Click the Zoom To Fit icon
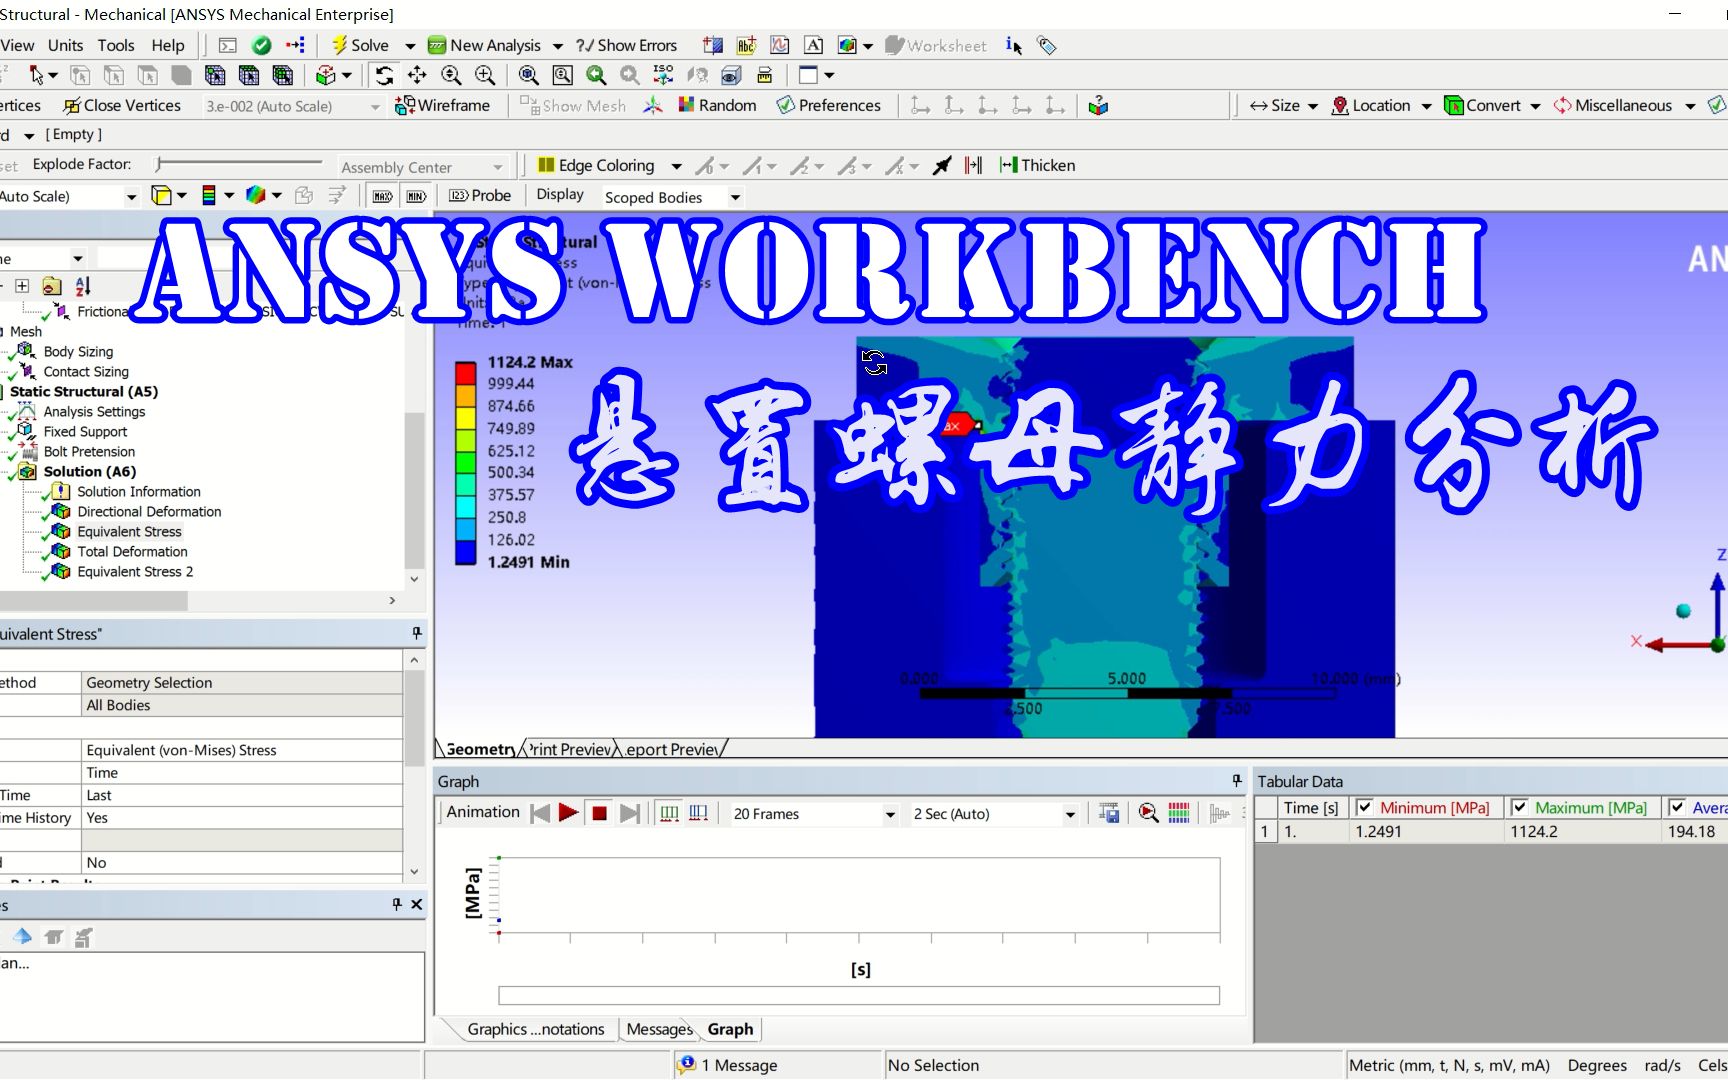 pyautogui.click(x=528, y=75)
